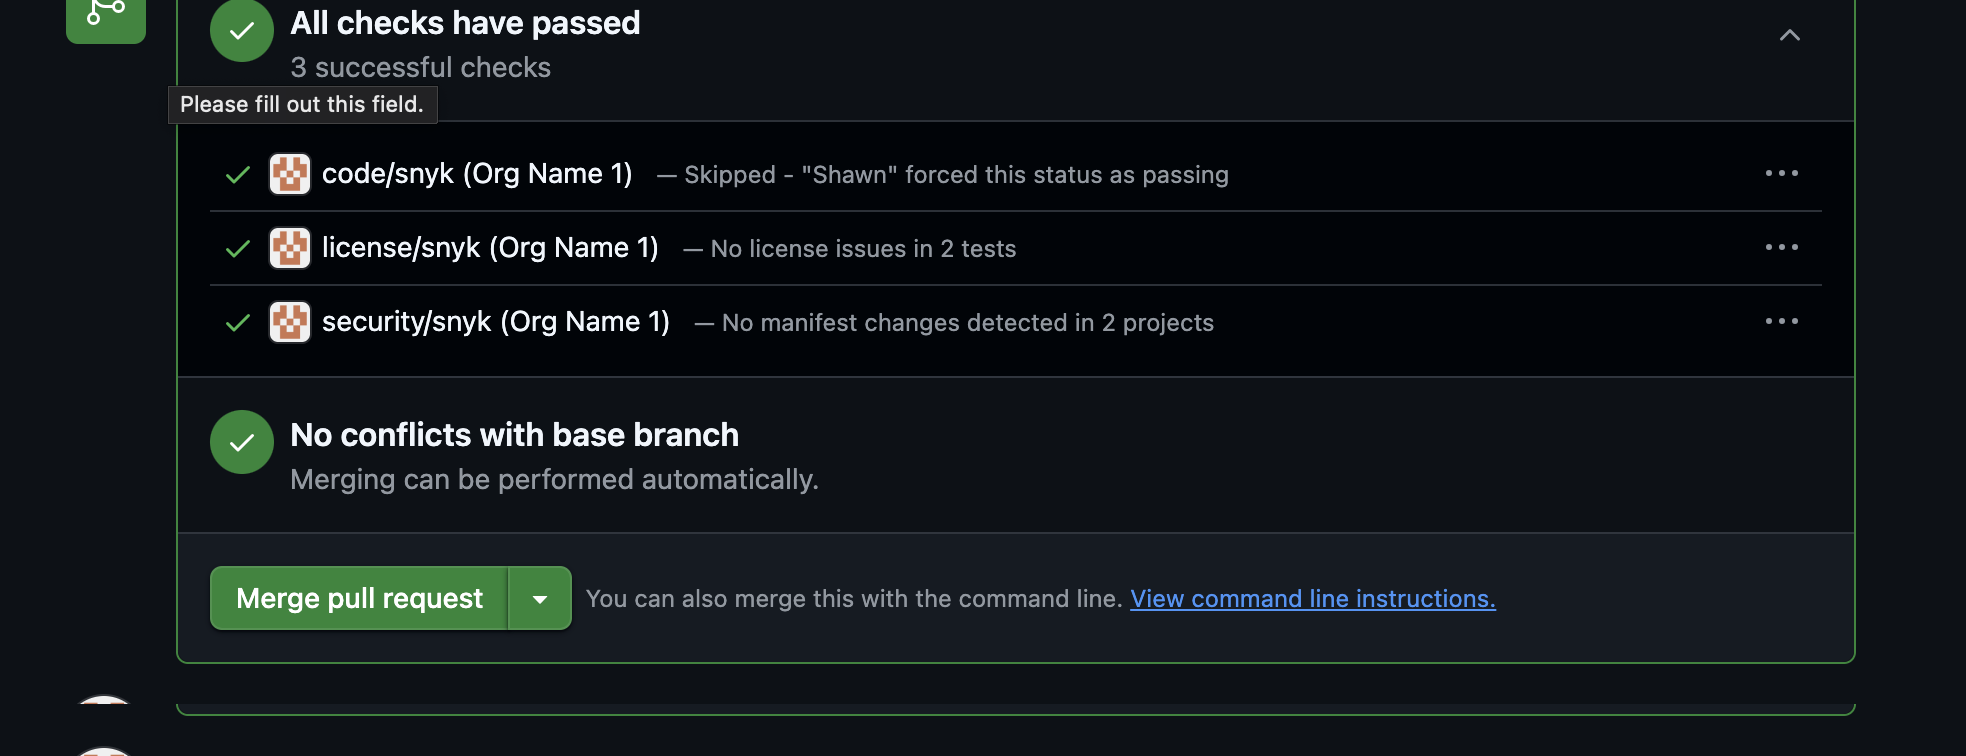This screenshot has height=756, width=1966.
Task: Open the security/snyk three-dot options menu
Action: 1781,322
